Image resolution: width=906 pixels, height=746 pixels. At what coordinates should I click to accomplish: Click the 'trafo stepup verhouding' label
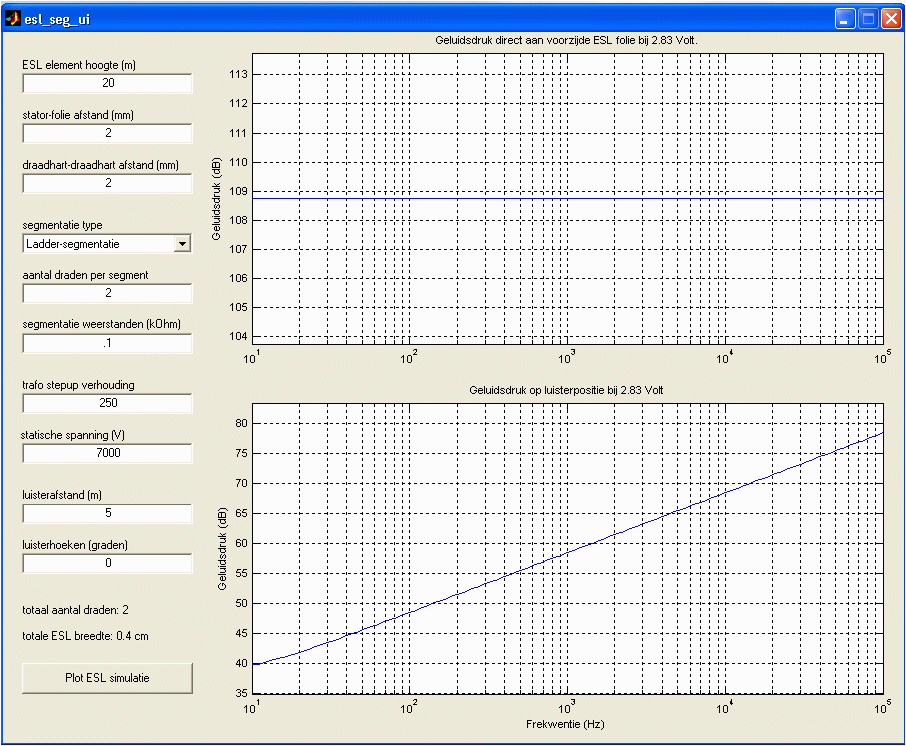[78, 385]
